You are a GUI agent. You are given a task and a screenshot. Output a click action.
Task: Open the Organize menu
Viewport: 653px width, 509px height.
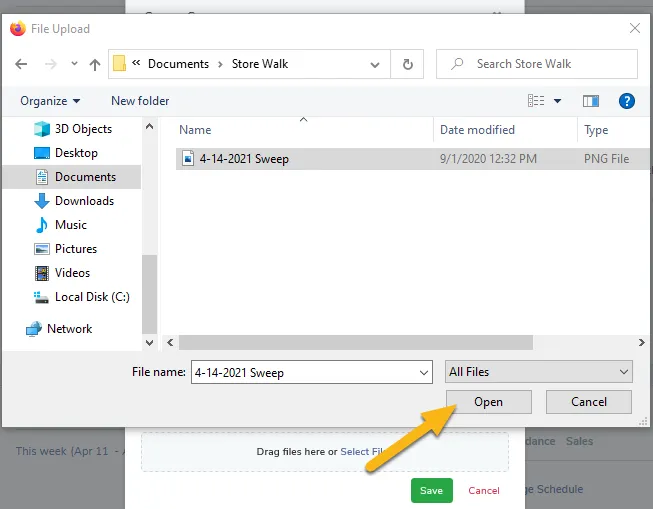coord(50,101)
